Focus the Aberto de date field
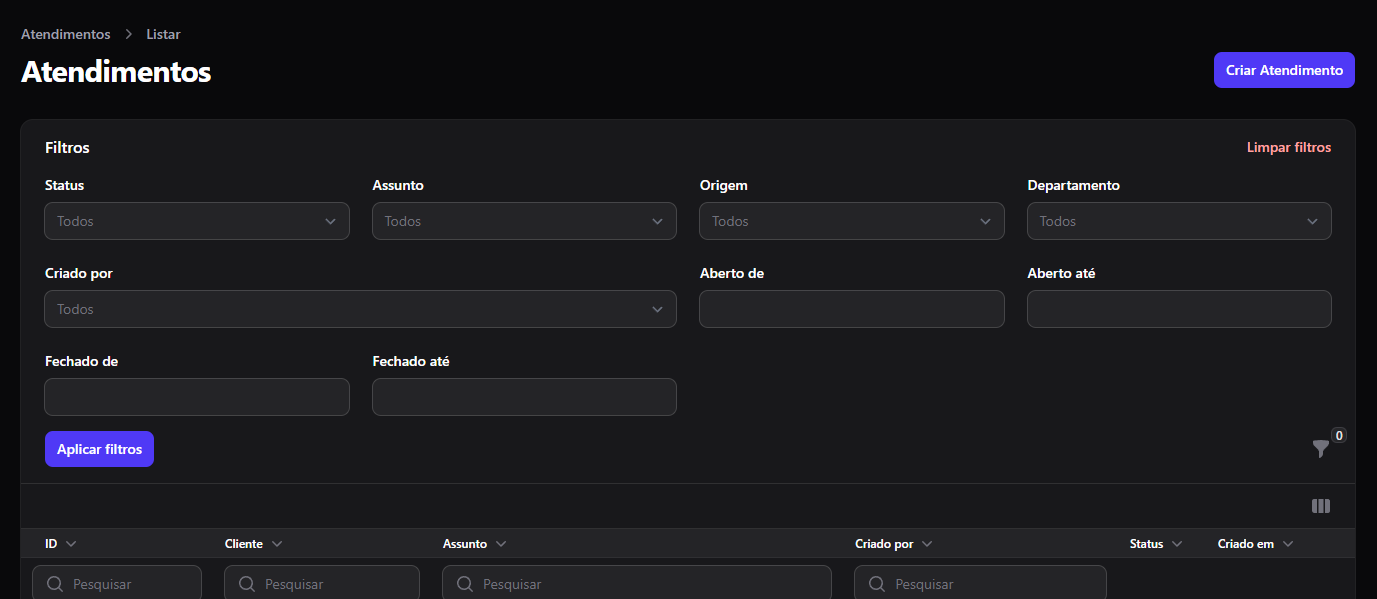Viewport: 1377px width, 599px height. pyautogui.click(x=852, y=309)
